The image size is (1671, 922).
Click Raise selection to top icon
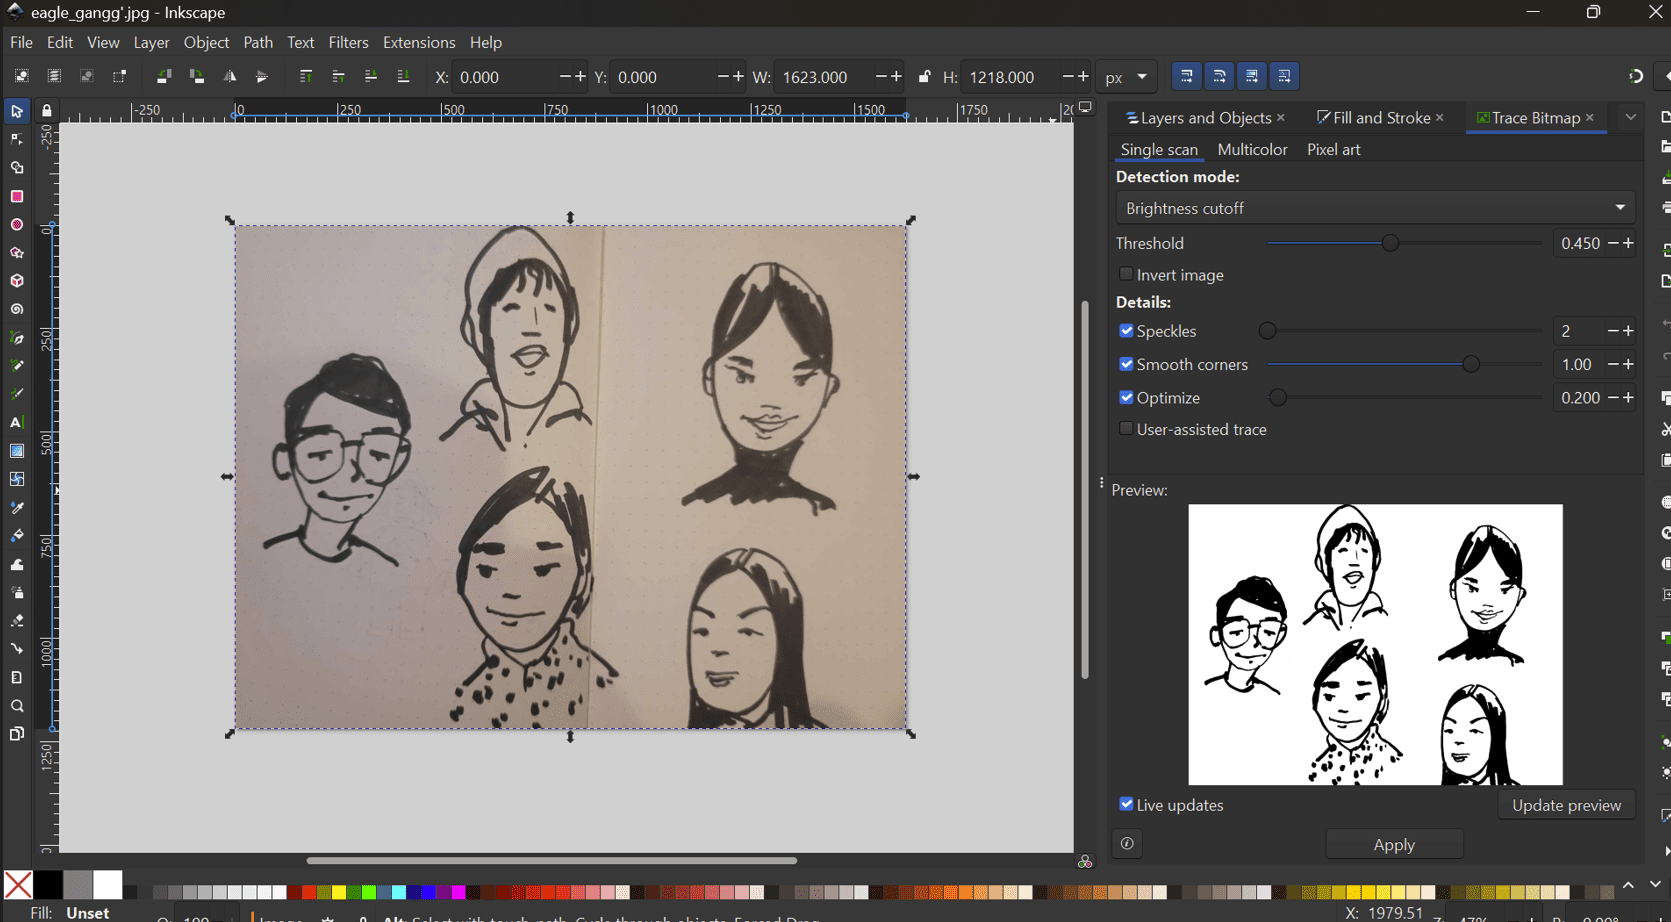click(306, 77)
